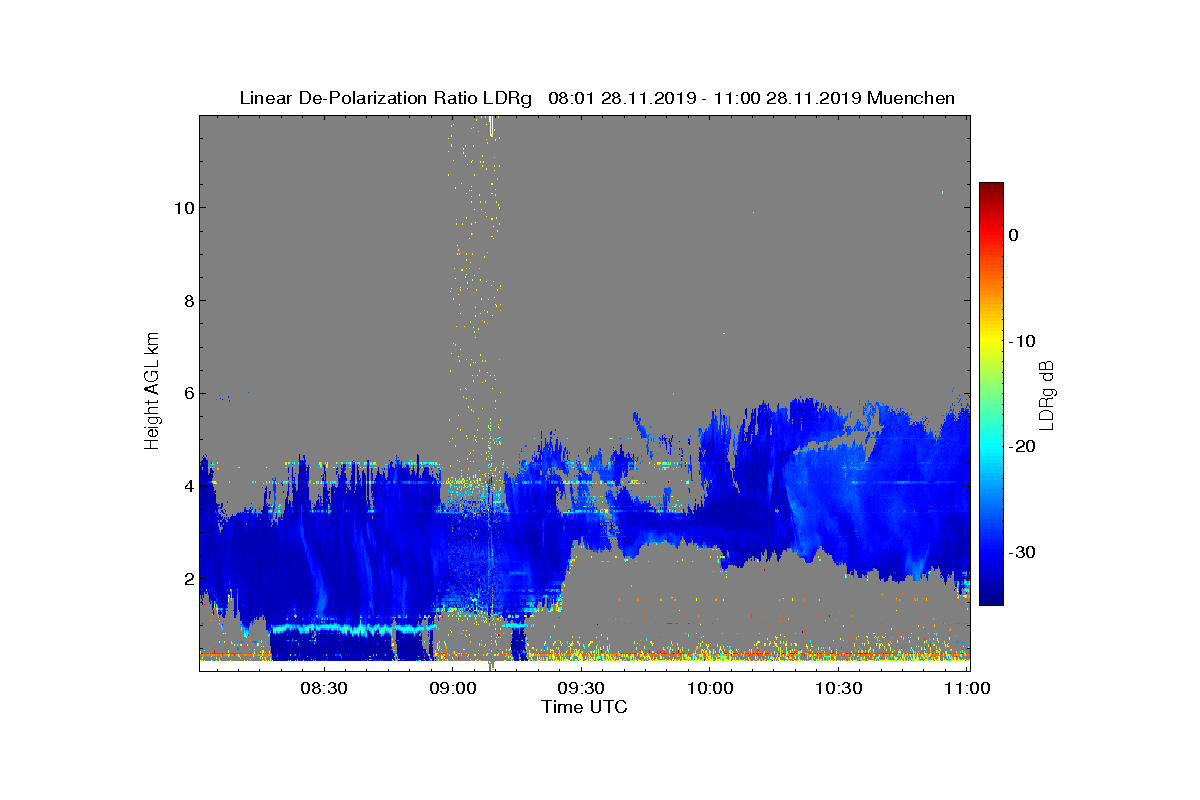The width and height of the screenshot is (1200, 800).
Task: Click the 10:30 time tick label
Action: tap(838, 688)
